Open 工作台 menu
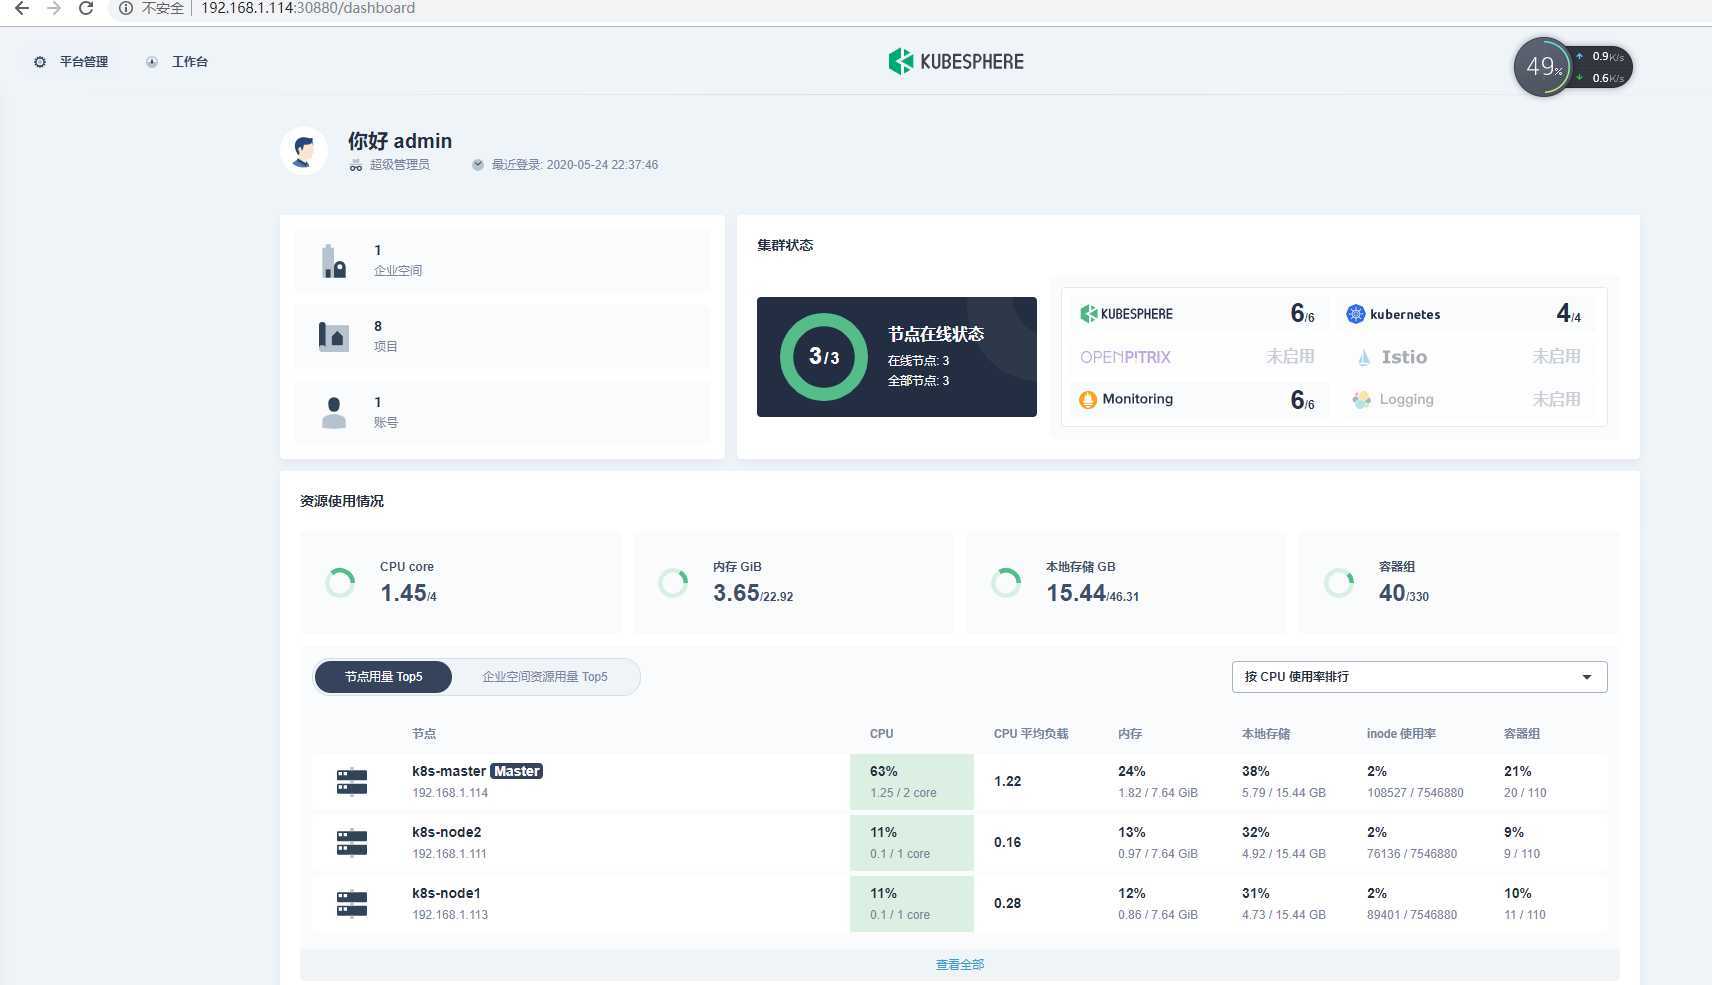This screenshot has width=1712, height=985. (x=177, y=62)
